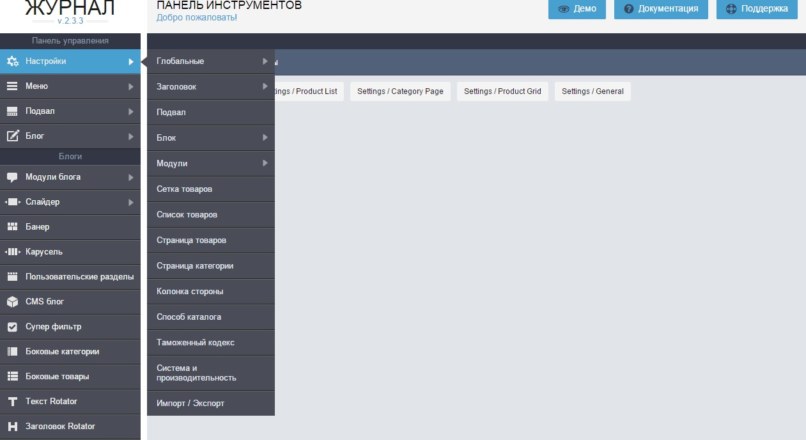Click the Блог edit pencil icon
The height and width of the screenshot is (440, 806).
[12, 136]
